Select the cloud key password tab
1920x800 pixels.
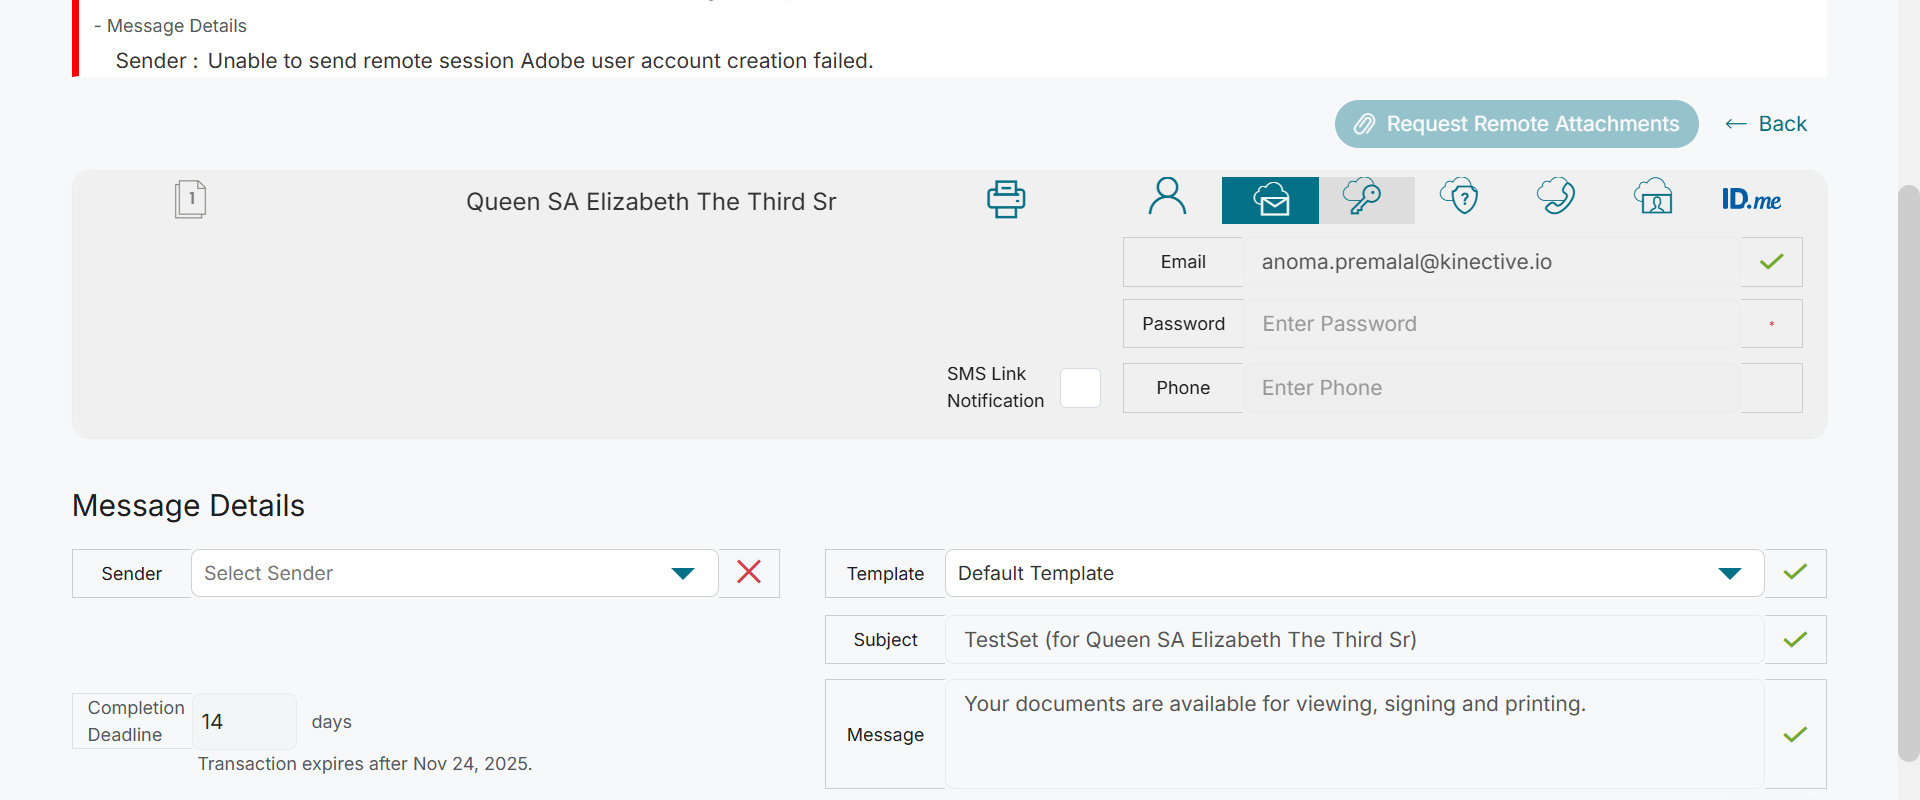pyautogui.click(x=1364, y=198)
